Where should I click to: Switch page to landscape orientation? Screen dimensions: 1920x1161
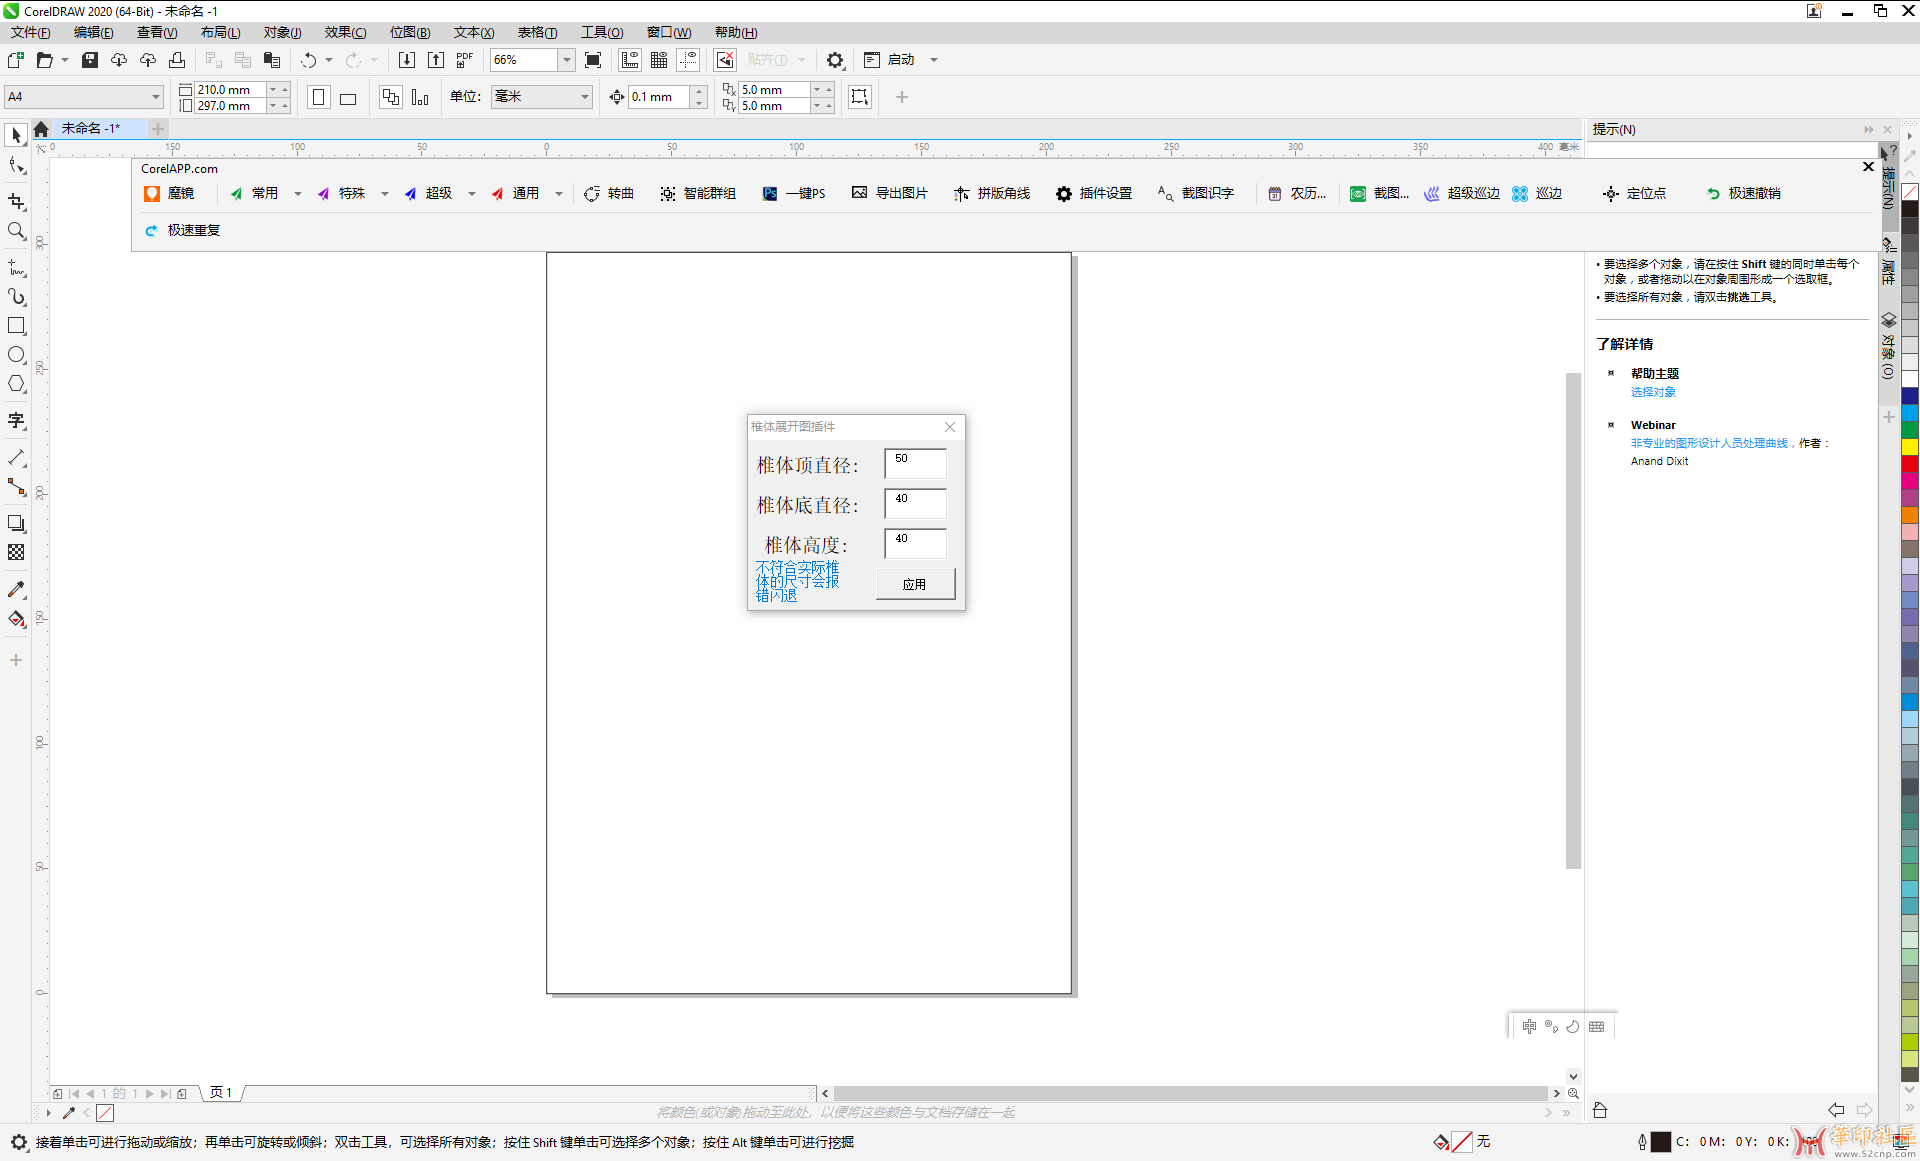pyautogui.click(x=348, y=98)
